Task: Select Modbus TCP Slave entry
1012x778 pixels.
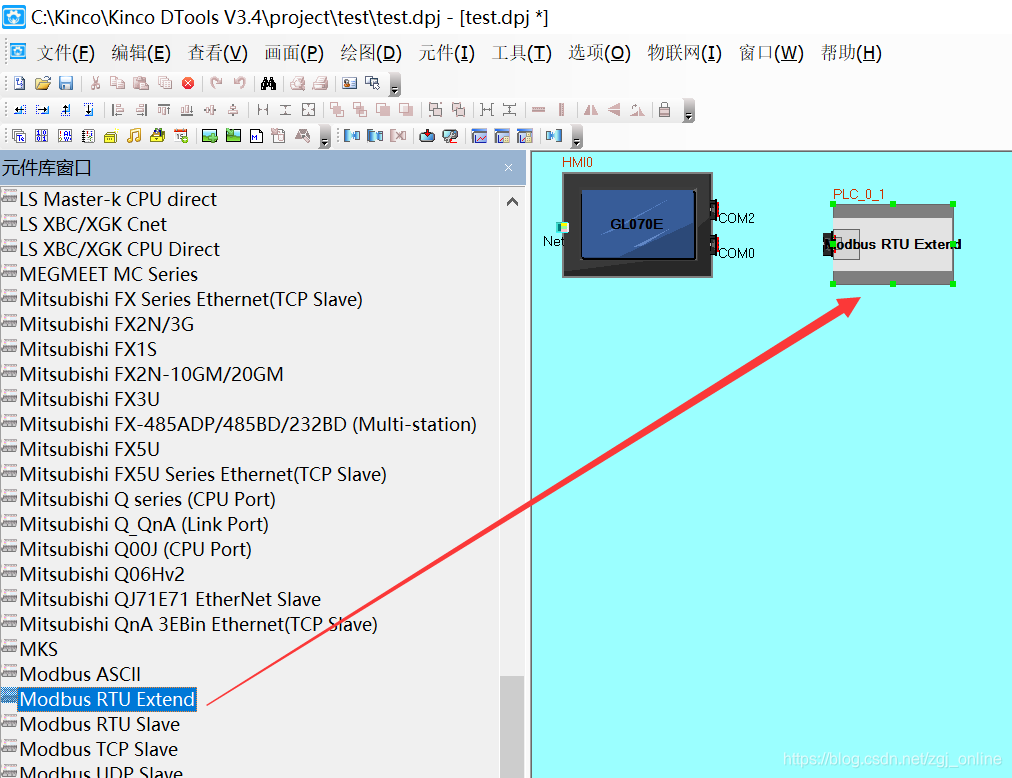Action: coord(99,750)
